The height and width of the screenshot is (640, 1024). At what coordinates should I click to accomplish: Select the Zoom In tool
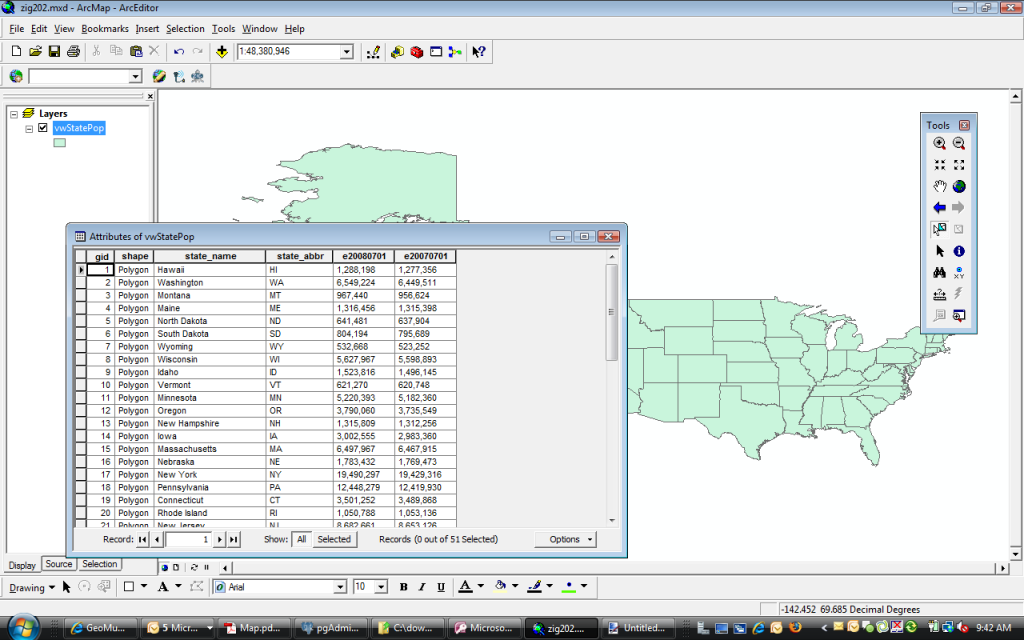click(x=940, y=145)
